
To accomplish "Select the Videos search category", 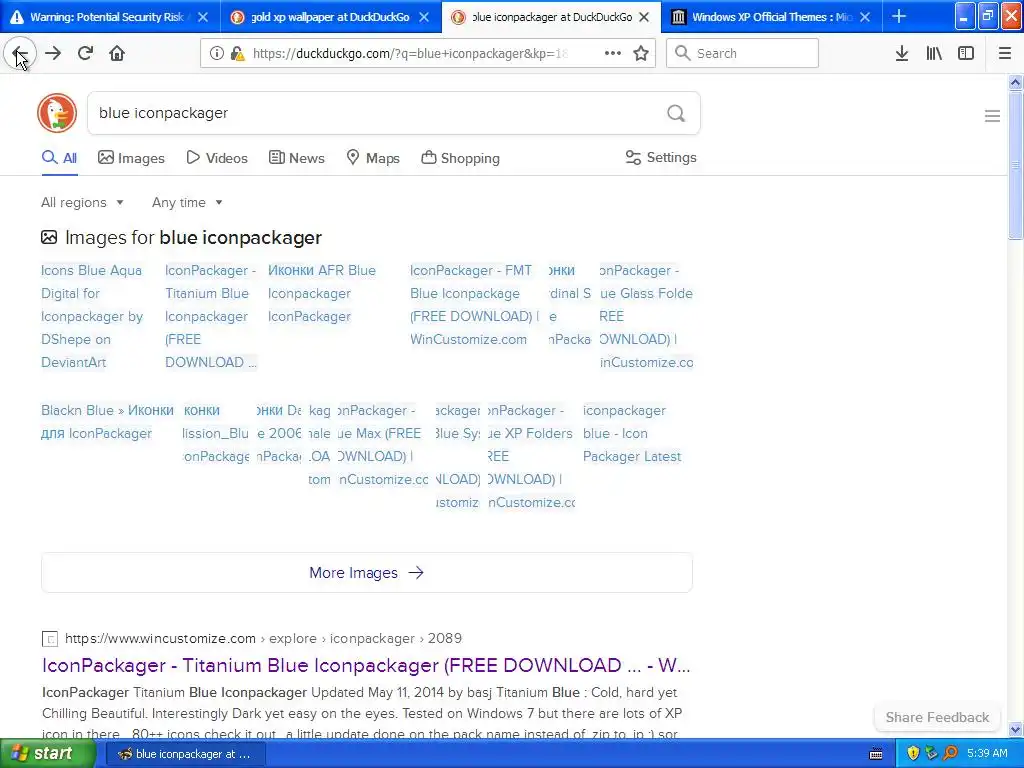I will (217, 158).
